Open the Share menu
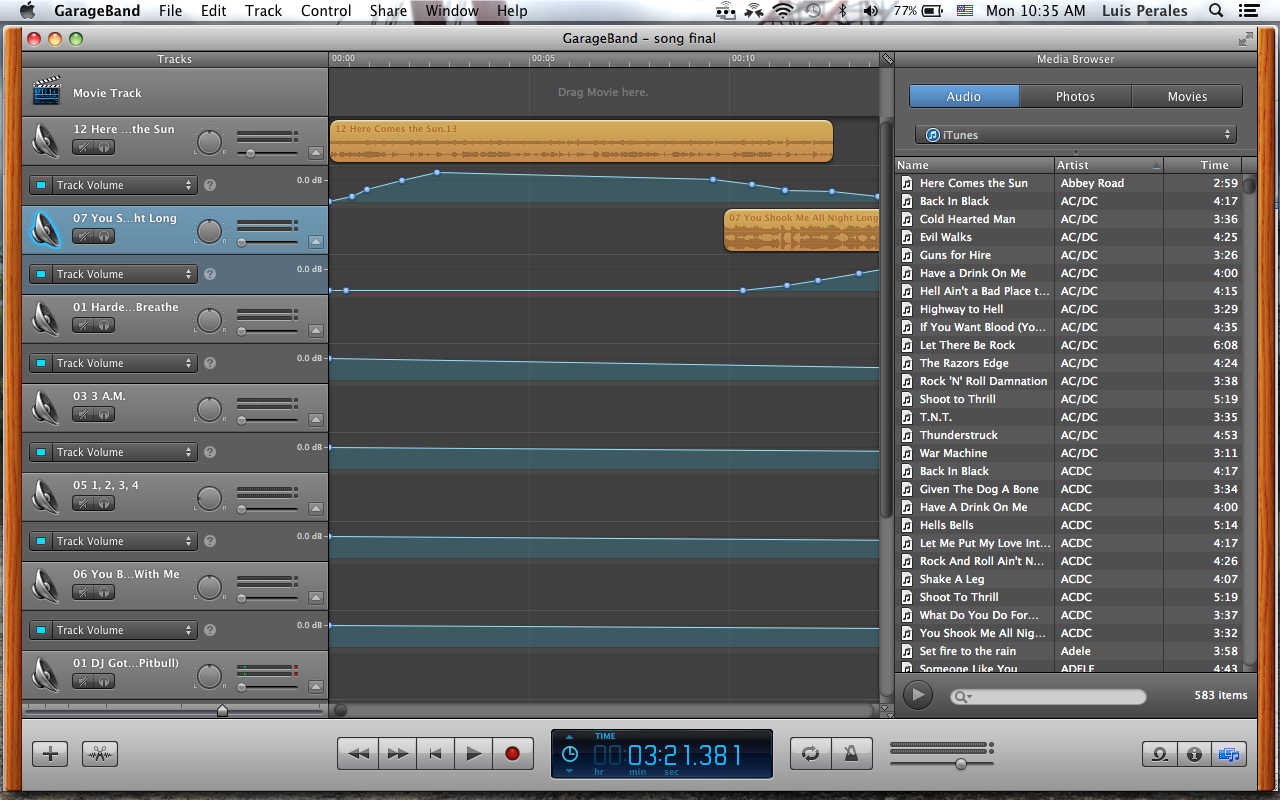The width and height of the screenshot is (1280, 800). coord(388,11)
